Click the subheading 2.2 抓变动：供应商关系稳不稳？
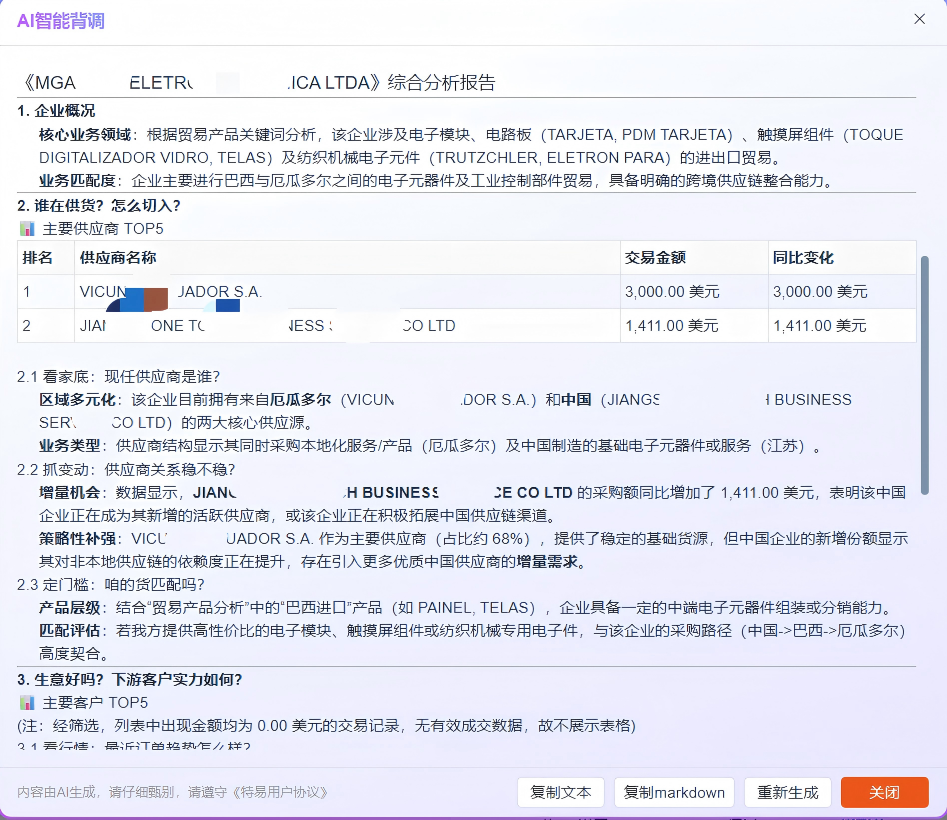Screen dimensions: 947x820 click(x=126, y=470)
